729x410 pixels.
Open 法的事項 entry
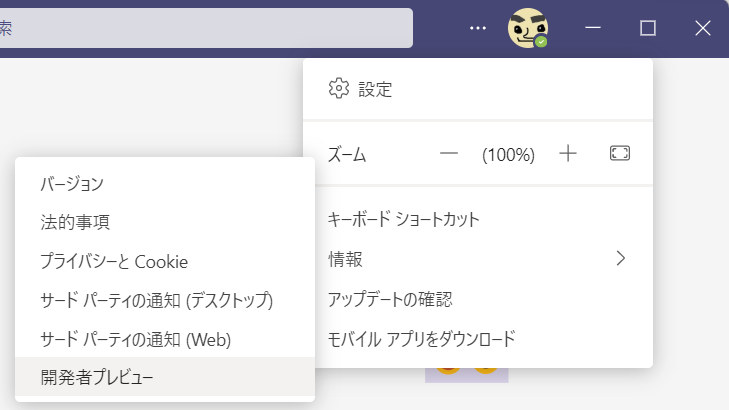click(165, 222)
